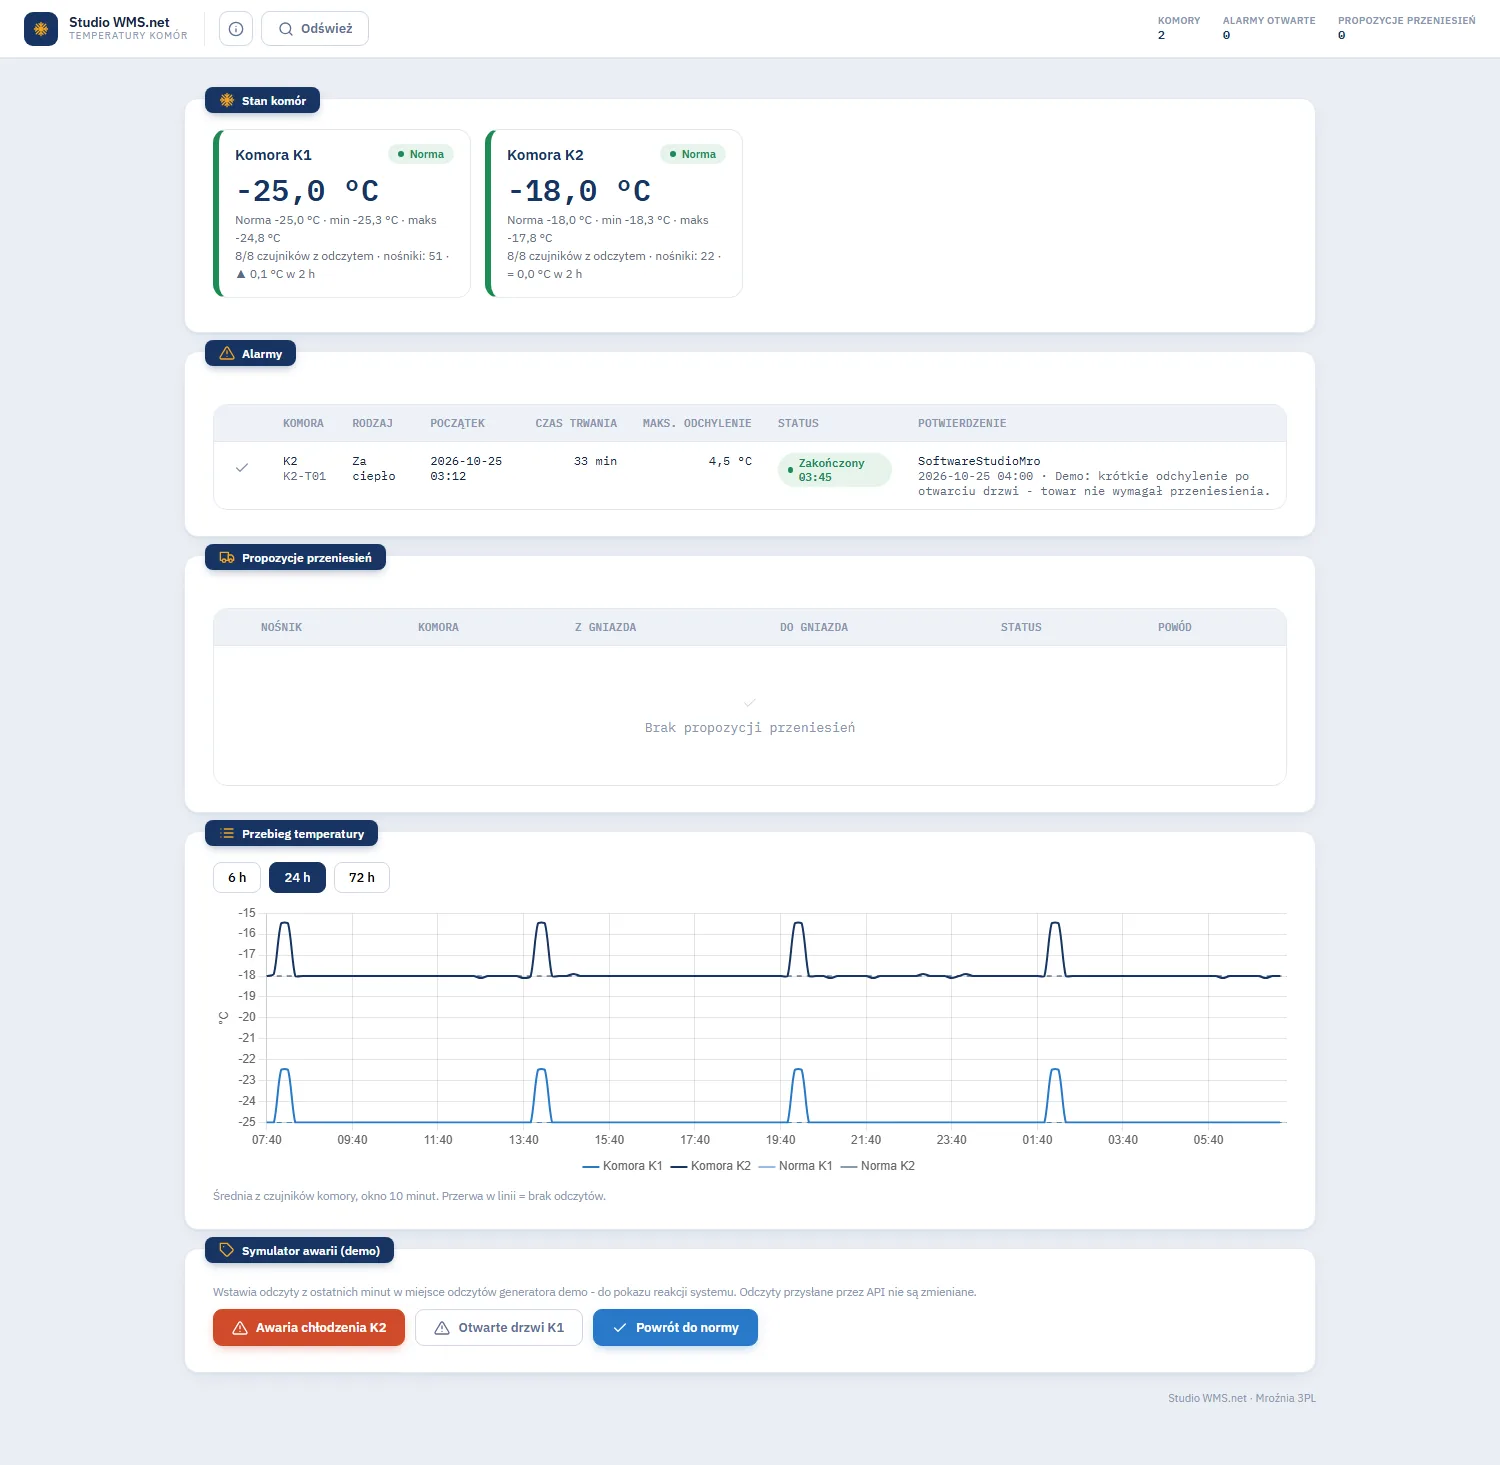Click the DO GNIAZDA column header
The width and height of the screenshot is (1500, 1465).
pos(814,627)
